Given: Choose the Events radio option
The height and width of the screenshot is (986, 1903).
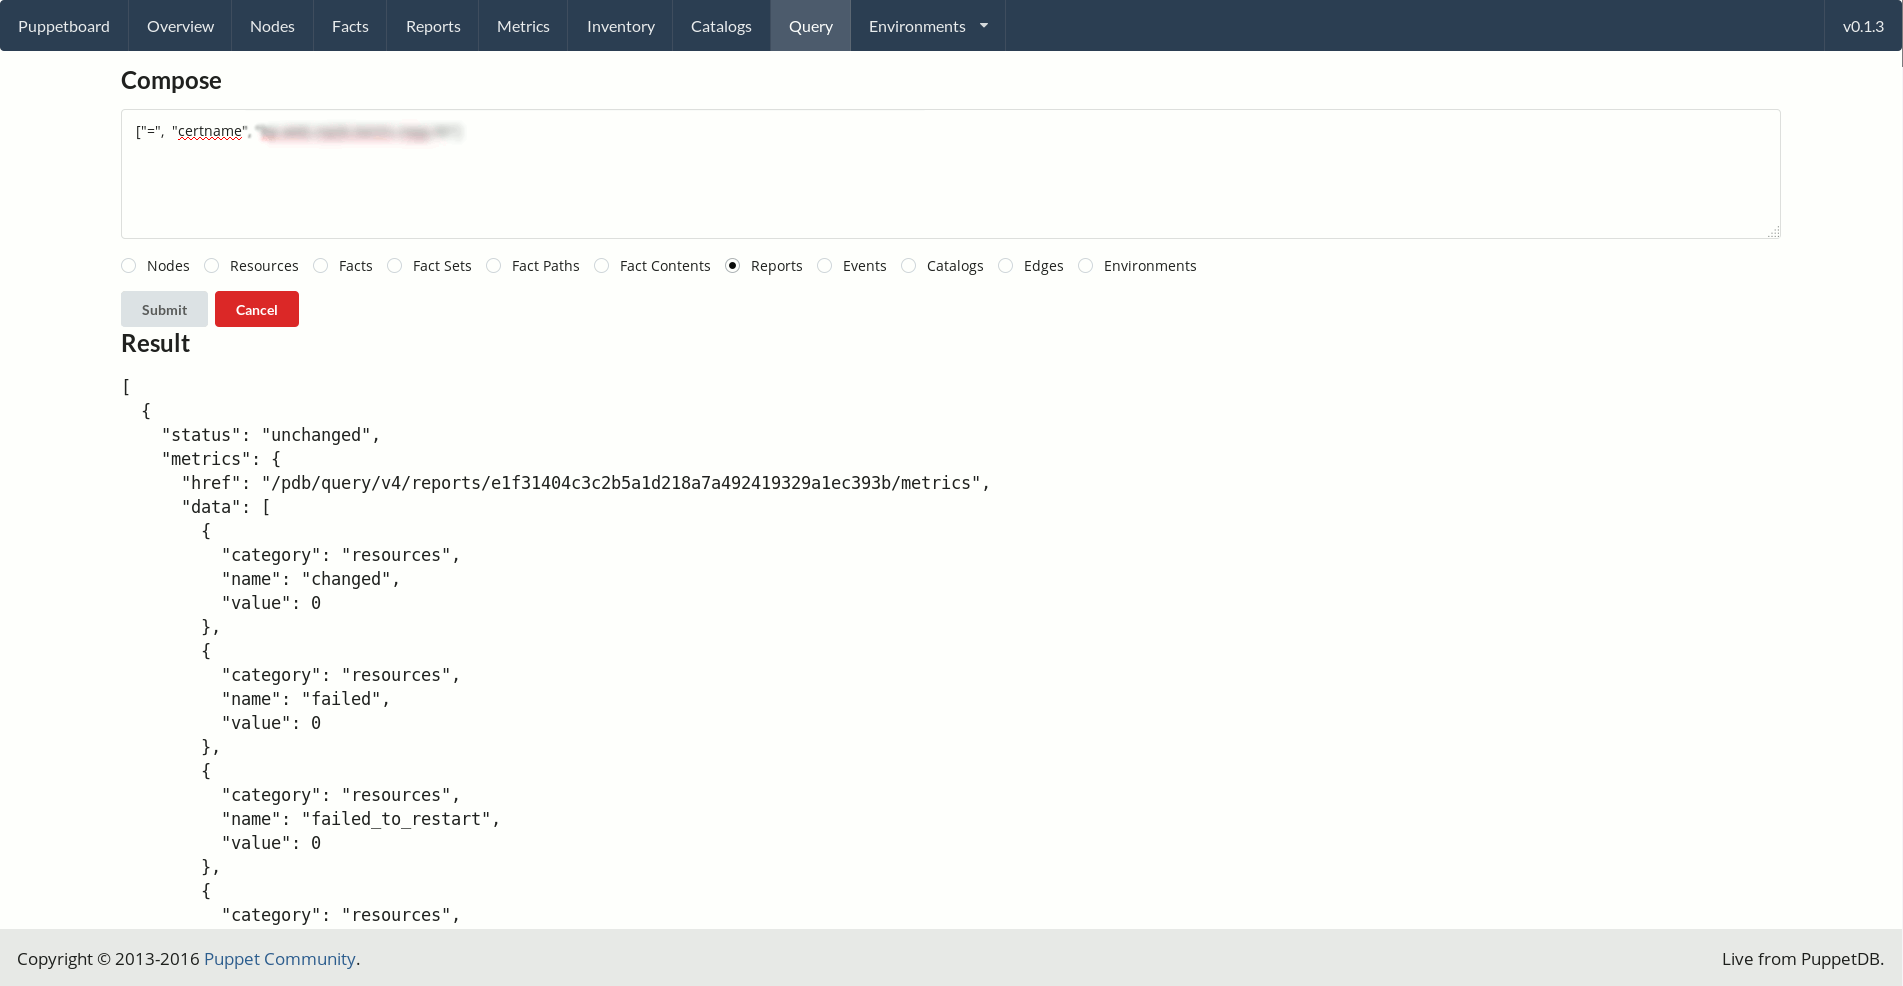Looking at the screenshot, I should coord(825,266).
